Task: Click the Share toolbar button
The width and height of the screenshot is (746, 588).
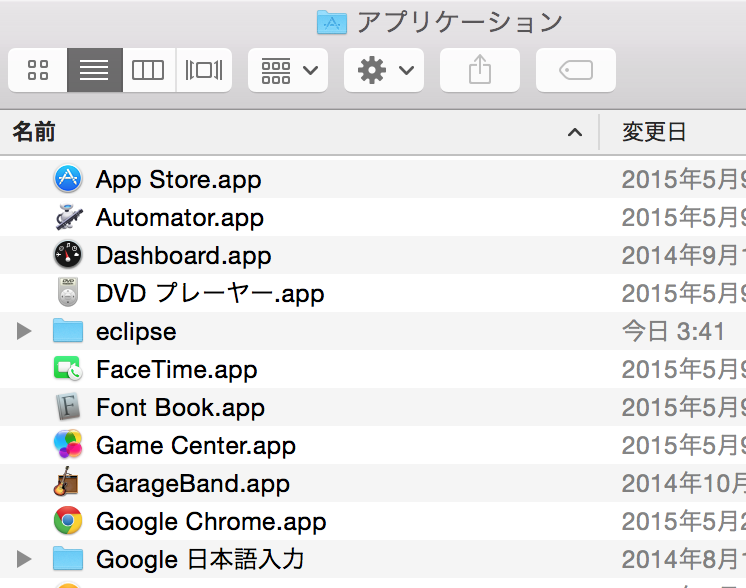Action: coord(480,70)
